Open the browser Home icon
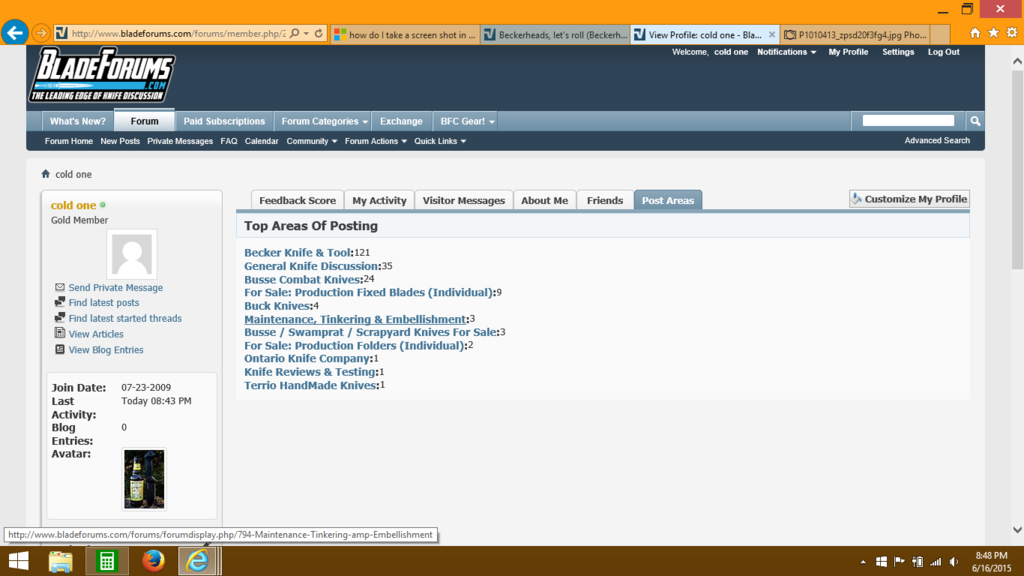This screenshot has height=576, width=1024. [974, 33]
